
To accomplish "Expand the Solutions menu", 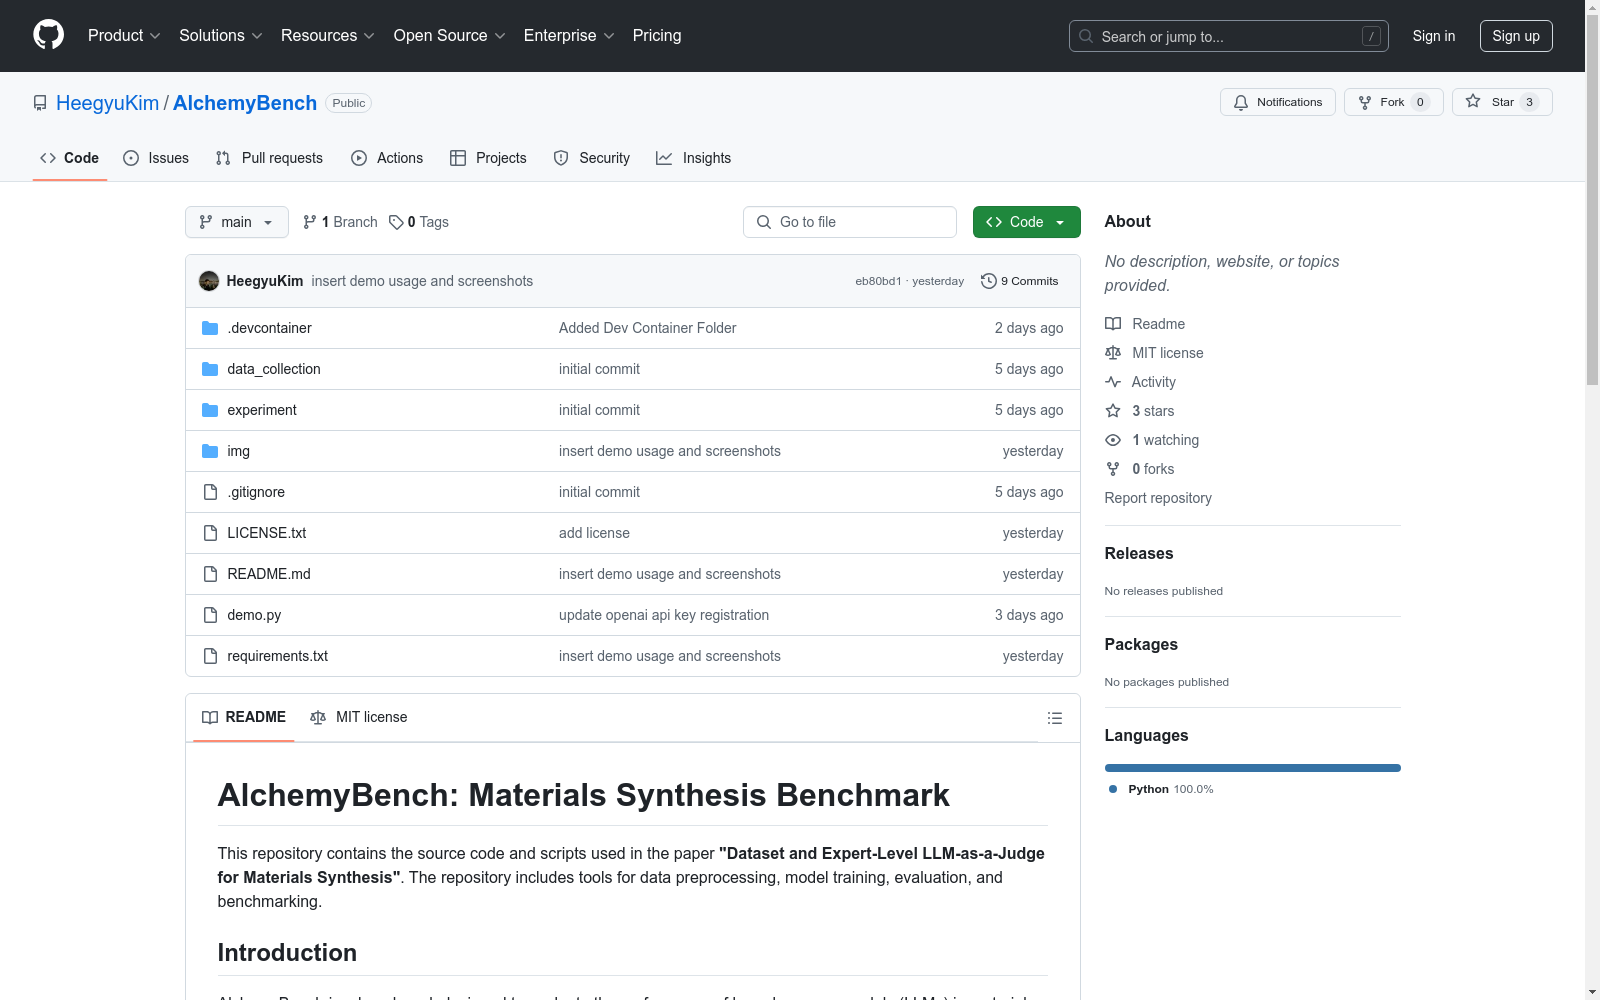I will (x=221, y=36).
